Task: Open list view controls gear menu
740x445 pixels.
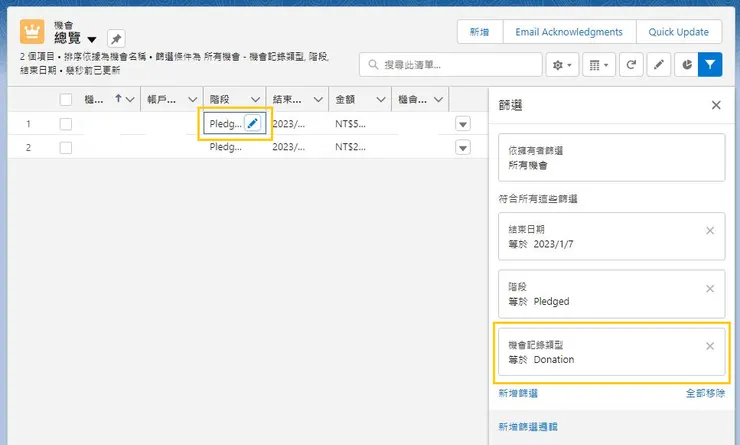Action: pyautogui.click(x=562, y=65)
